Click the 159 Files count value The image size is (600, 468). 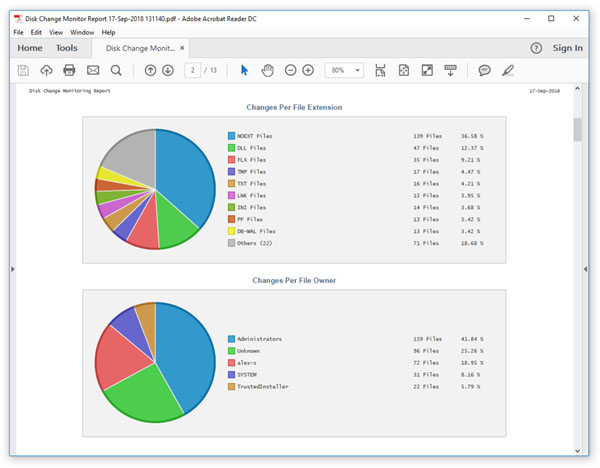click(427, 339)
